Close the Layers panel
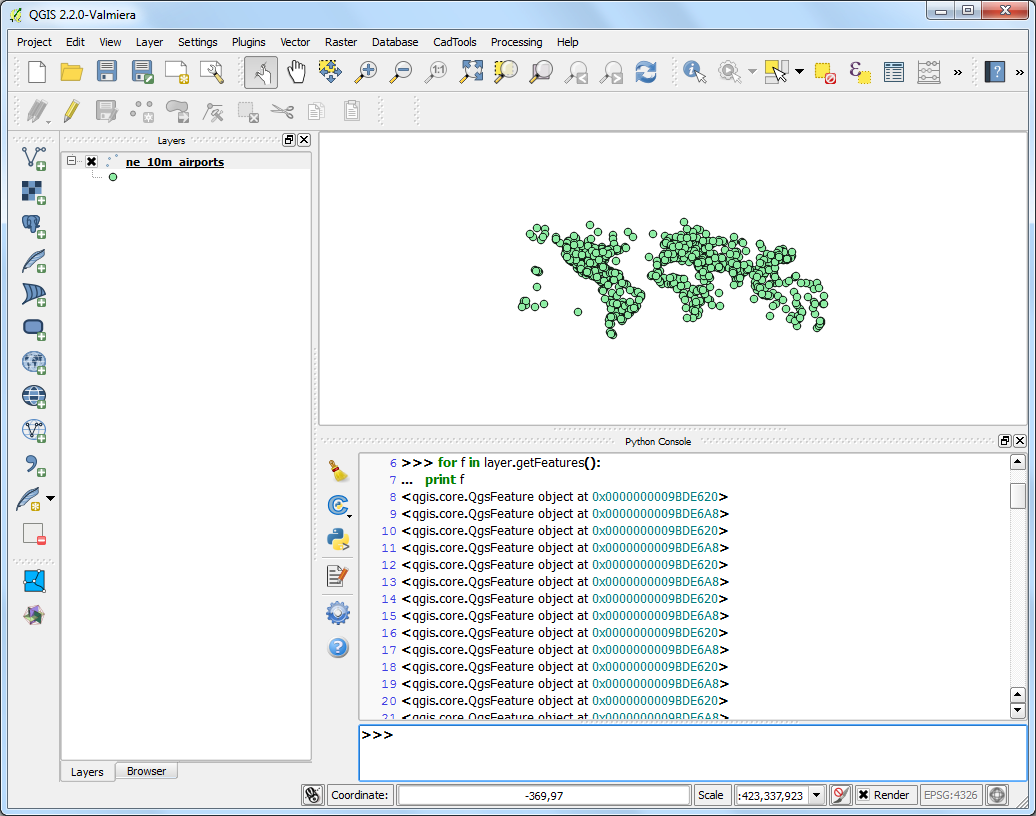The width and height of the screenshot is (1036, 816). pyautogui.click(x=304, y=139)
